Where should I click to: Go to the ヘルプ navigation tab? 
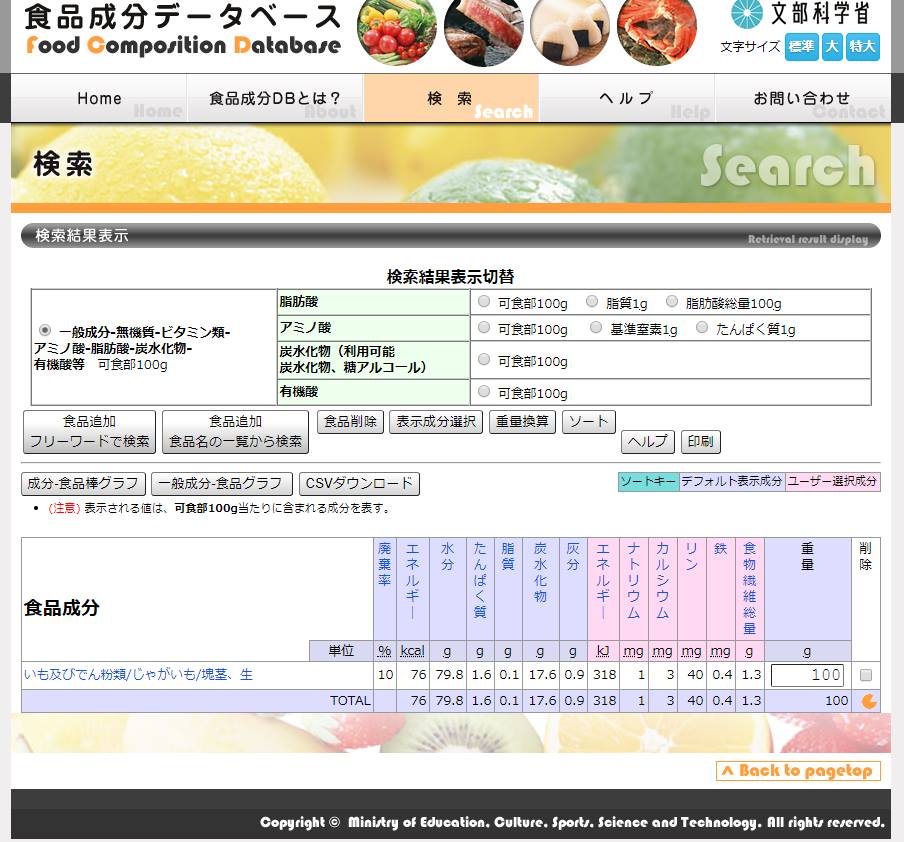[x=626, y=98]
